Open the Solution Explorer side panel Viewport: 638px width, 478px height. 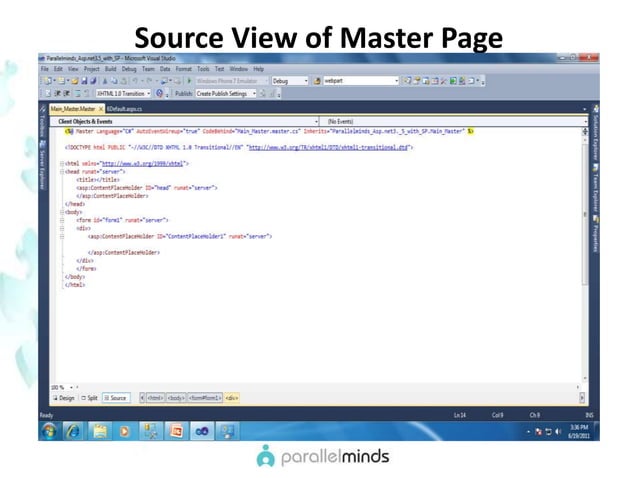click(595, 133)
